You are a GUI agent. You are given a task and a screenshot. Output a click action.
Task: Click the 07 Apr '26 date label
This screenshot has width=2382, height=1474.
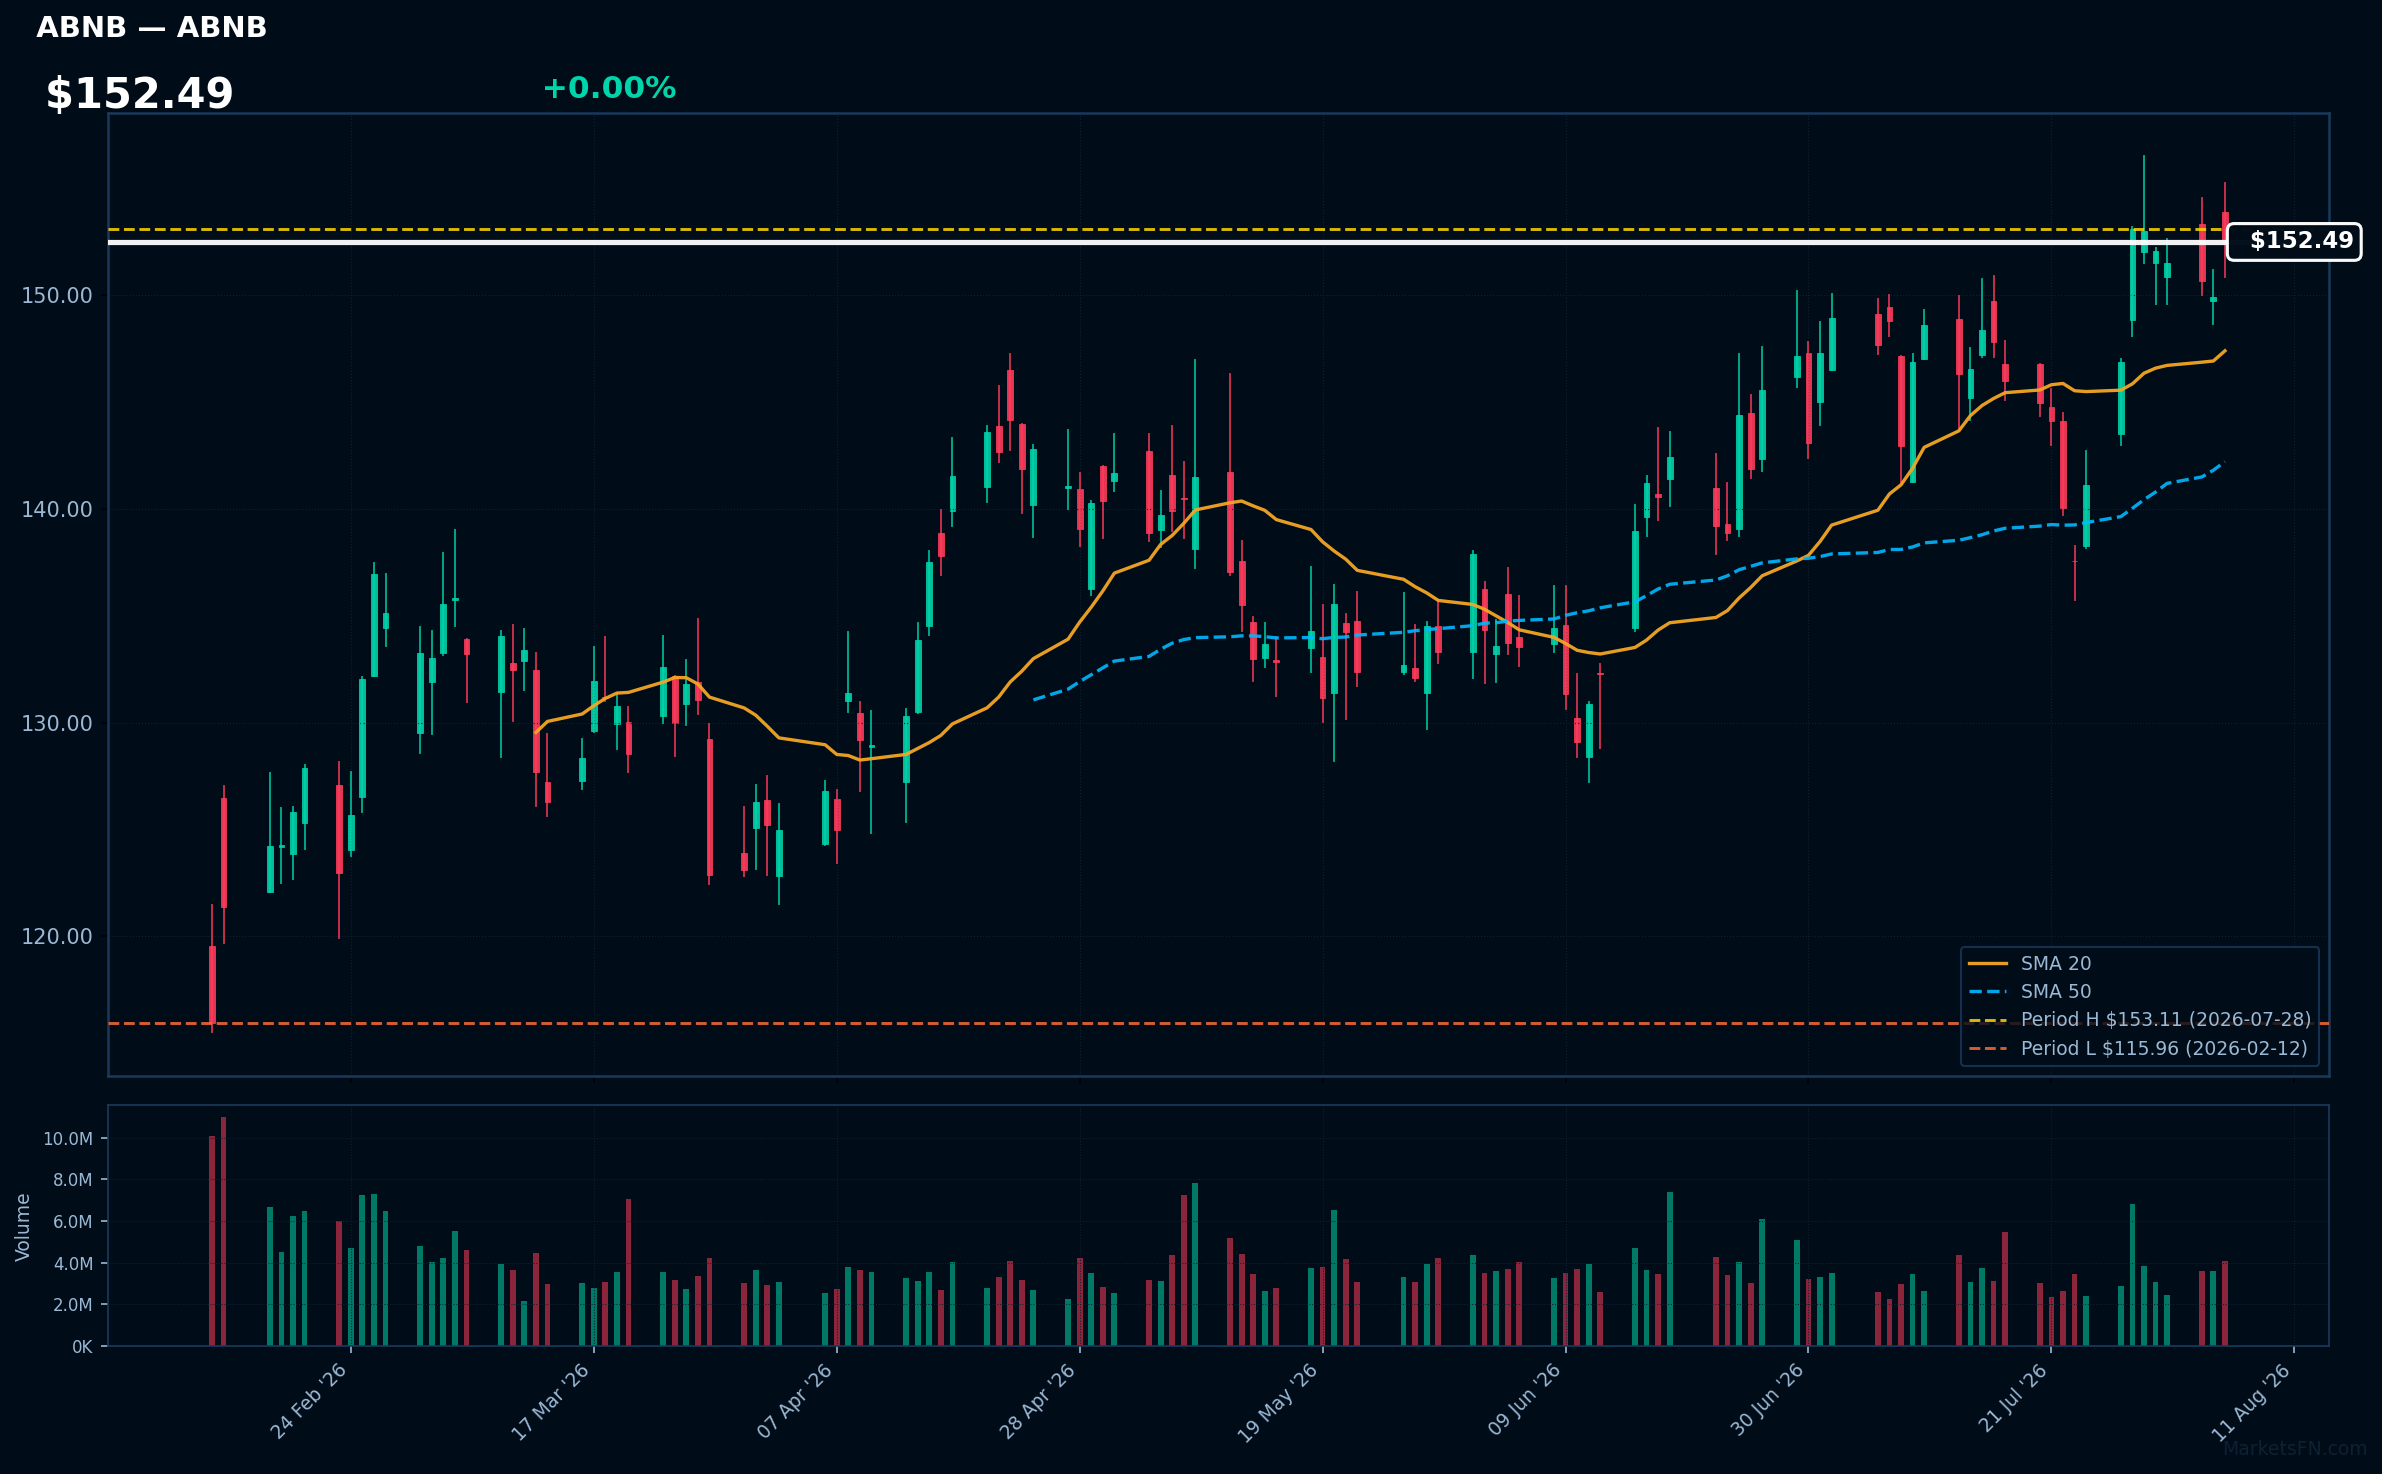pyautogui.click(x=795, y=1401)
